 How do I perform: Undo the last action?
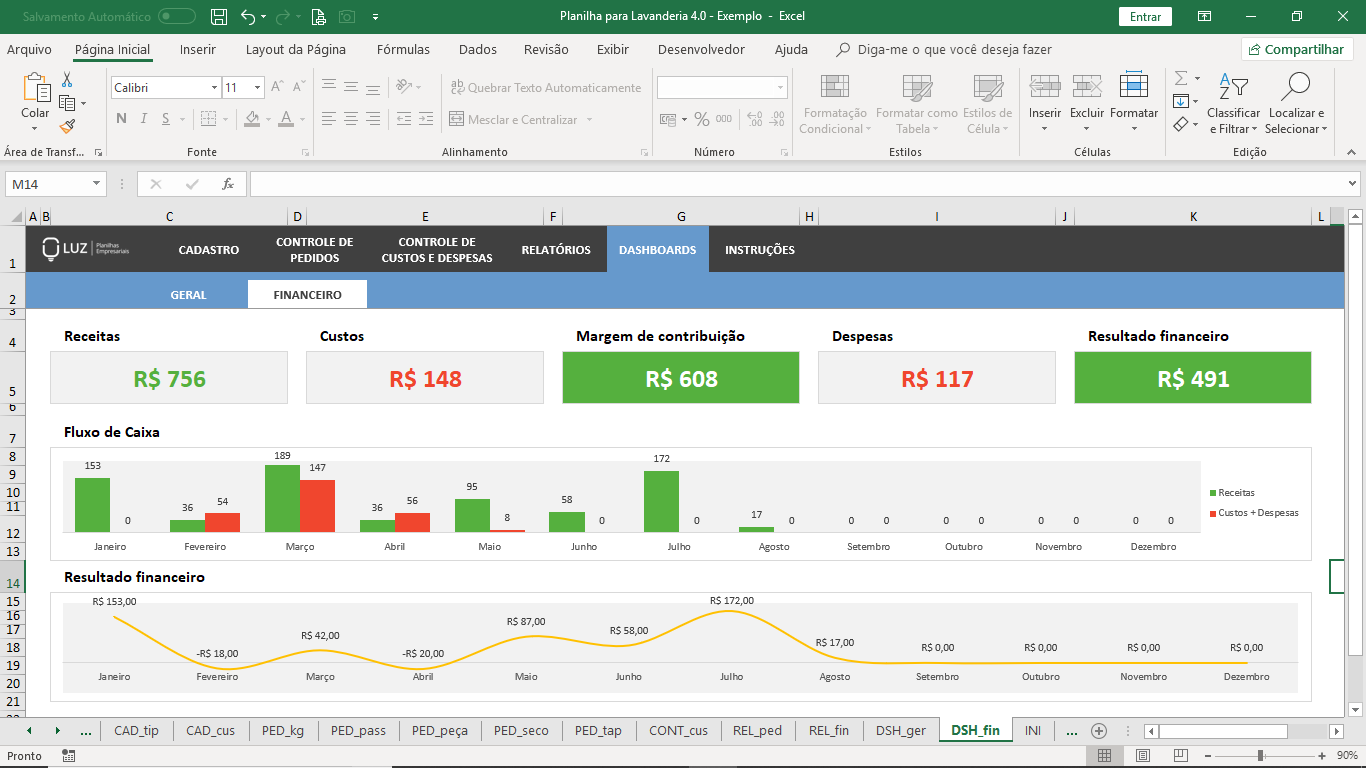248,16
